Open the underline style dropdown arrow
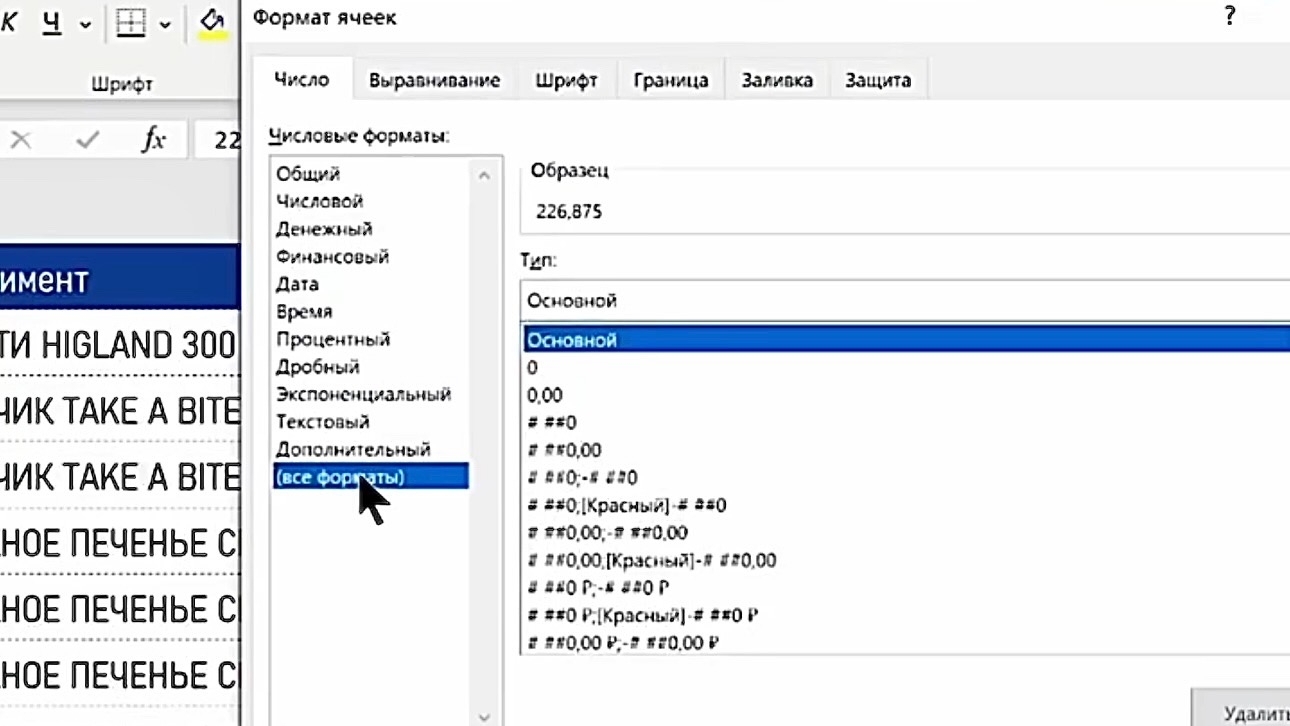1290x726 pixels. (85, 24)
